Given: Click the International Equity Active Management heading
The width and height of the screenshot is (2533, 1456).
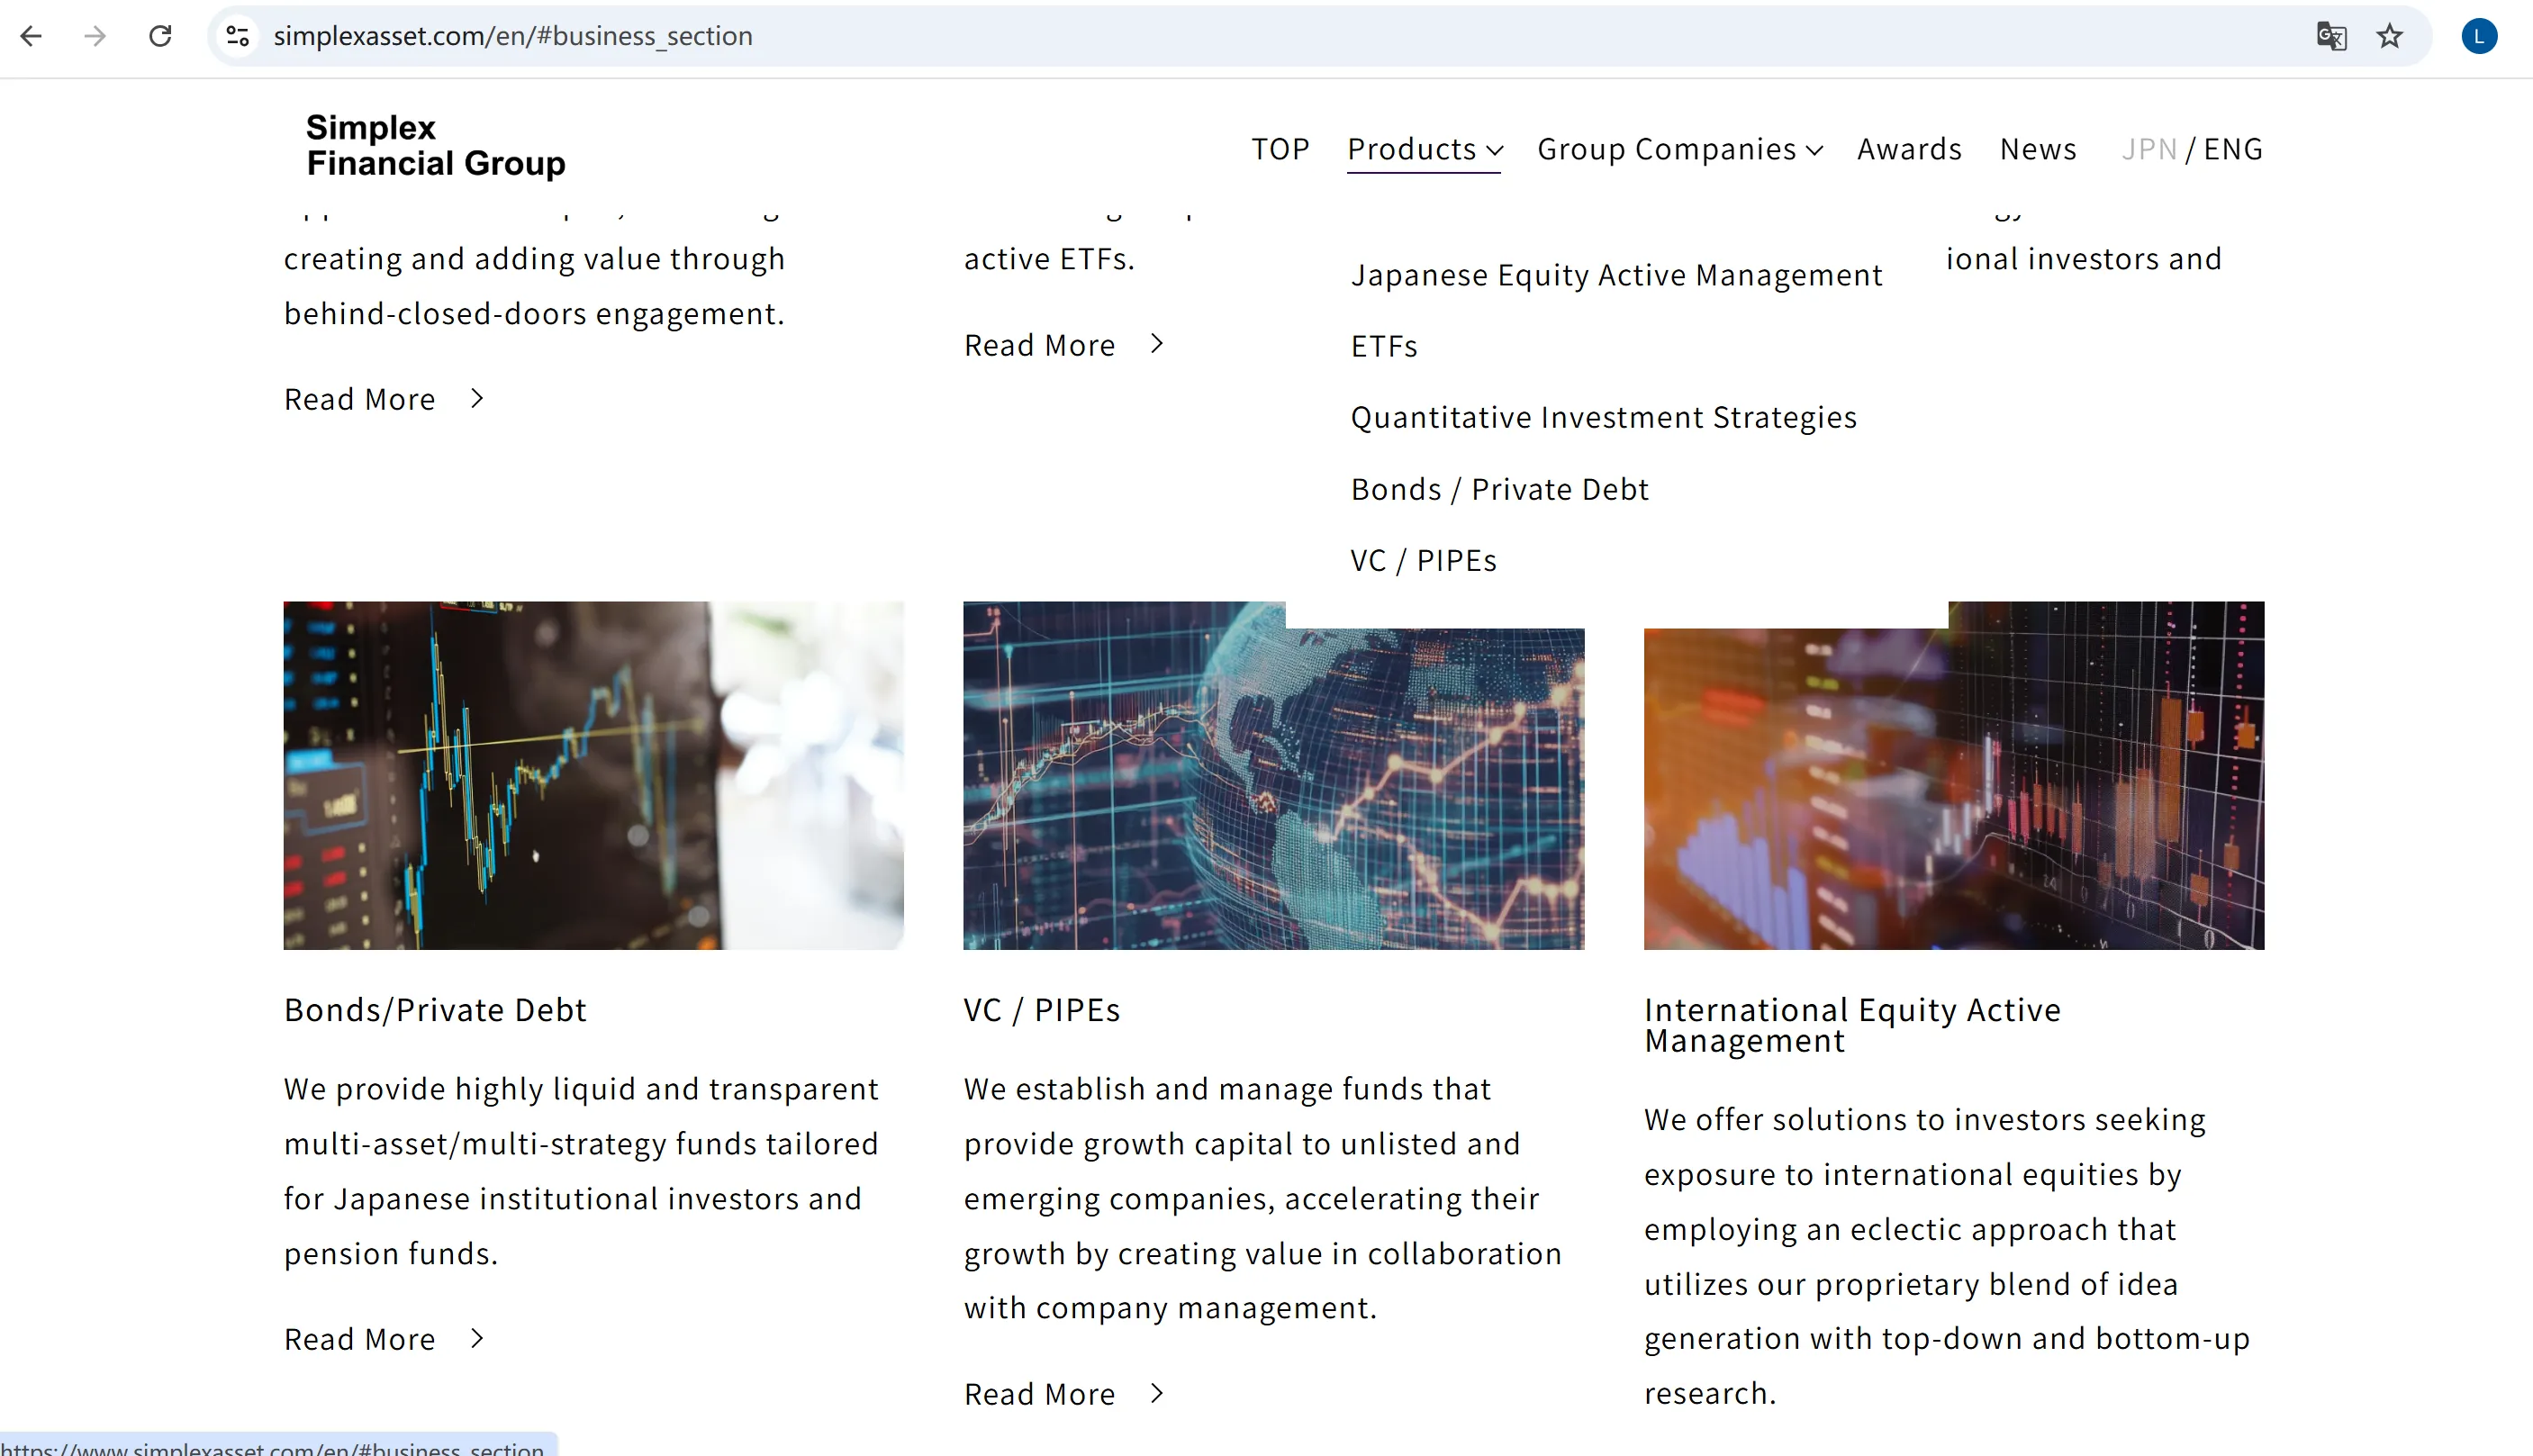Looking at the screenshot, I should 1852,1025.
